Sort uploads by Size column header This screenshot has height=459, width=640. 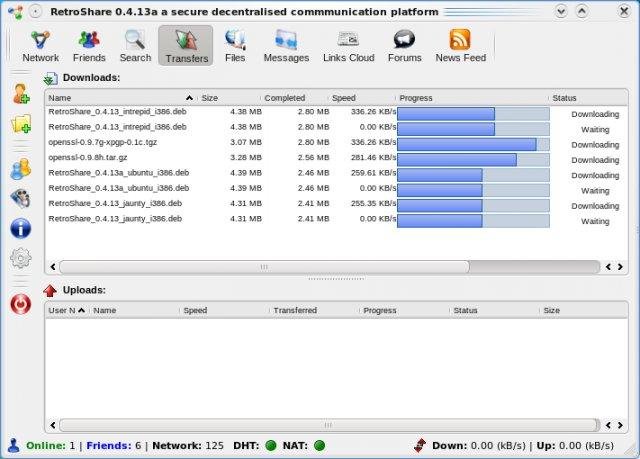point(583,310)
